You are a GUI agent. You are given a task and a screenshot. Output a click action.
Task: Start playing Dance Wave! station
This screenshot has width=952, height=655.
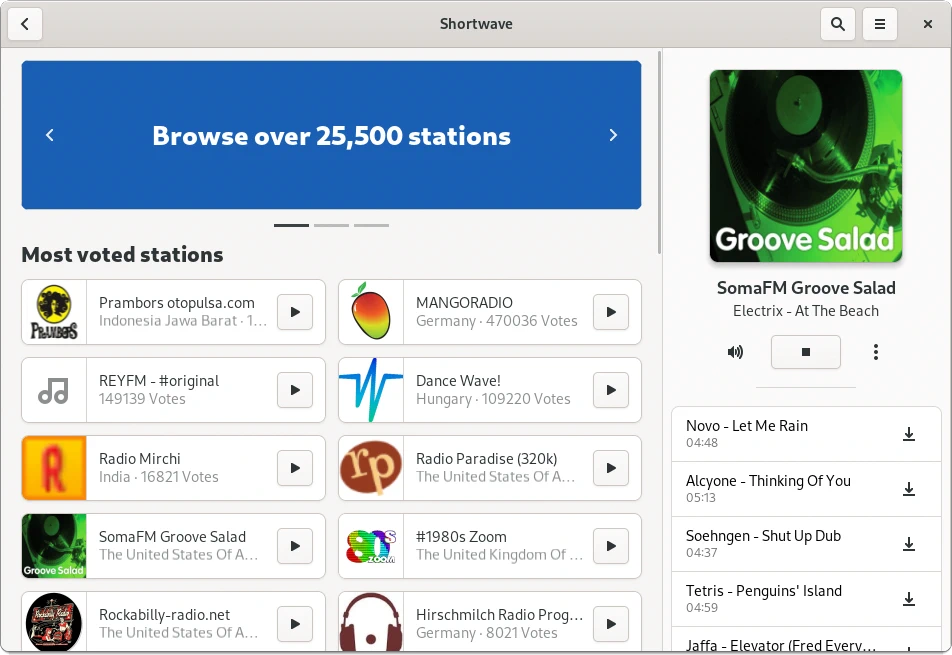click(x=611, y=390)
